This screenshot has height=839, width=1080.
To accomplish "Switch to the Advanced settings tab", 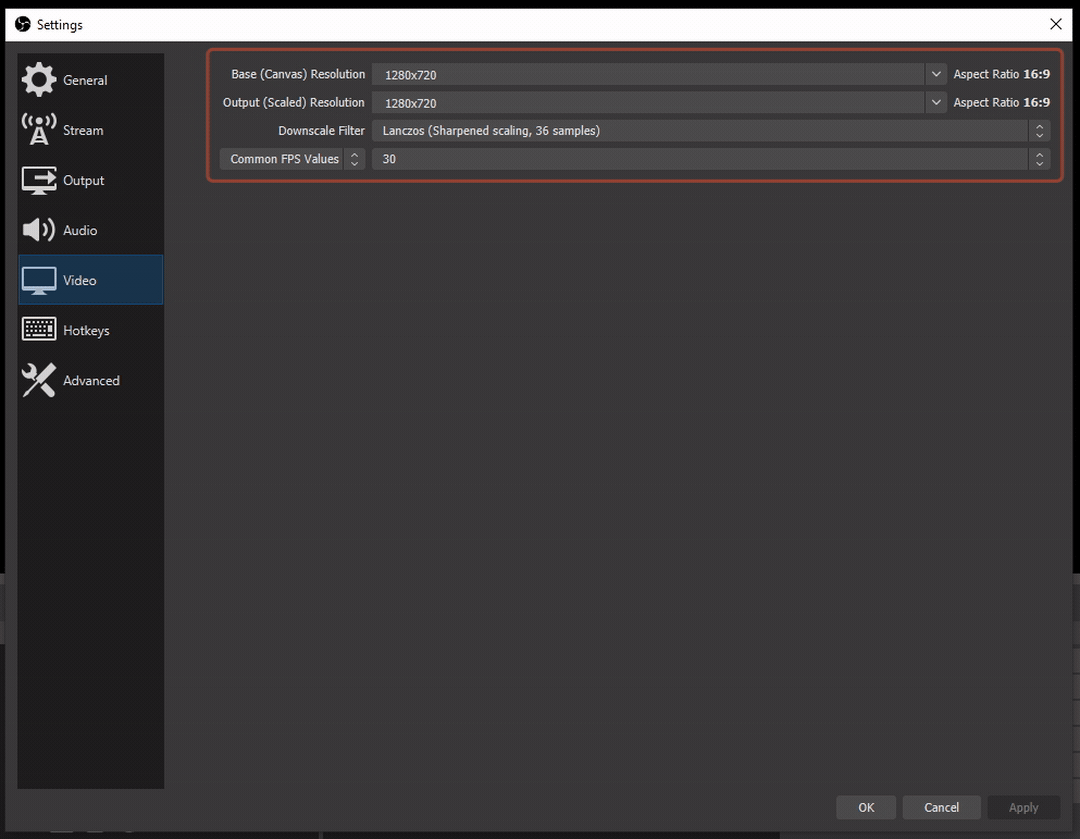I will click(91, 380).
